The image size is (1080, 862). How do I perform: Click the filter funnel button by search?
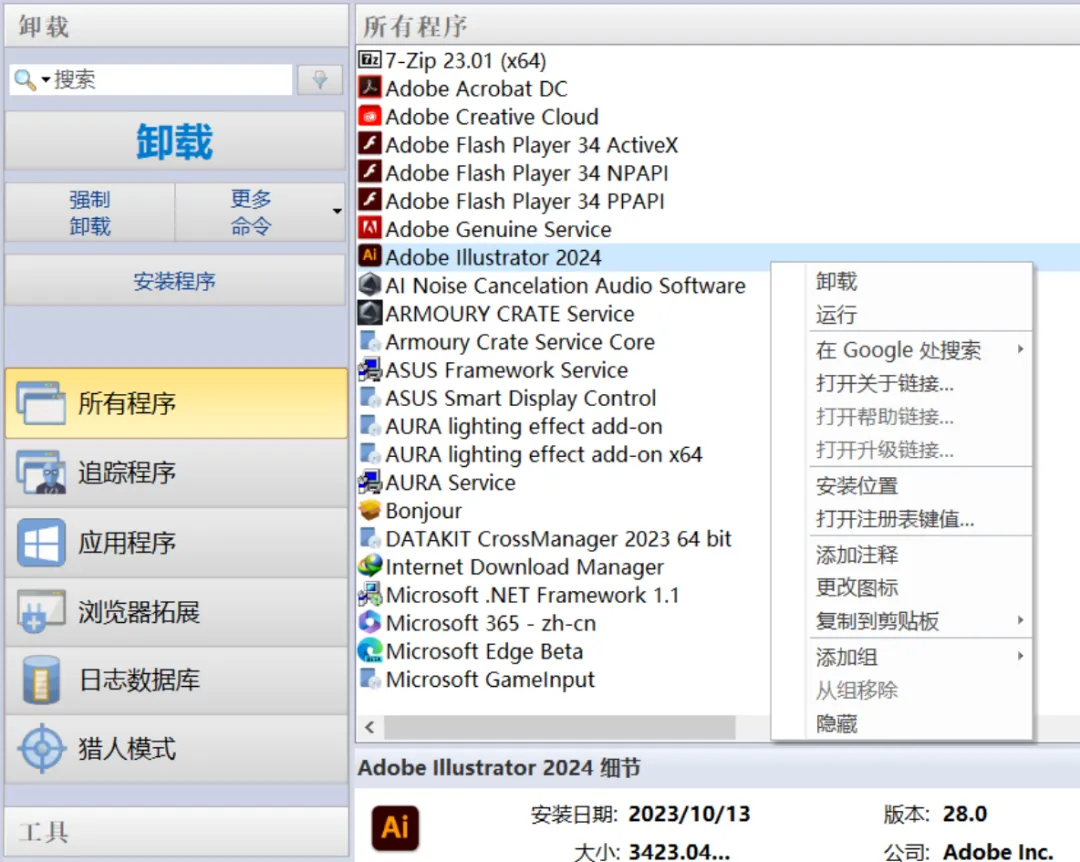pyautogui.click(x=320, y=80)
